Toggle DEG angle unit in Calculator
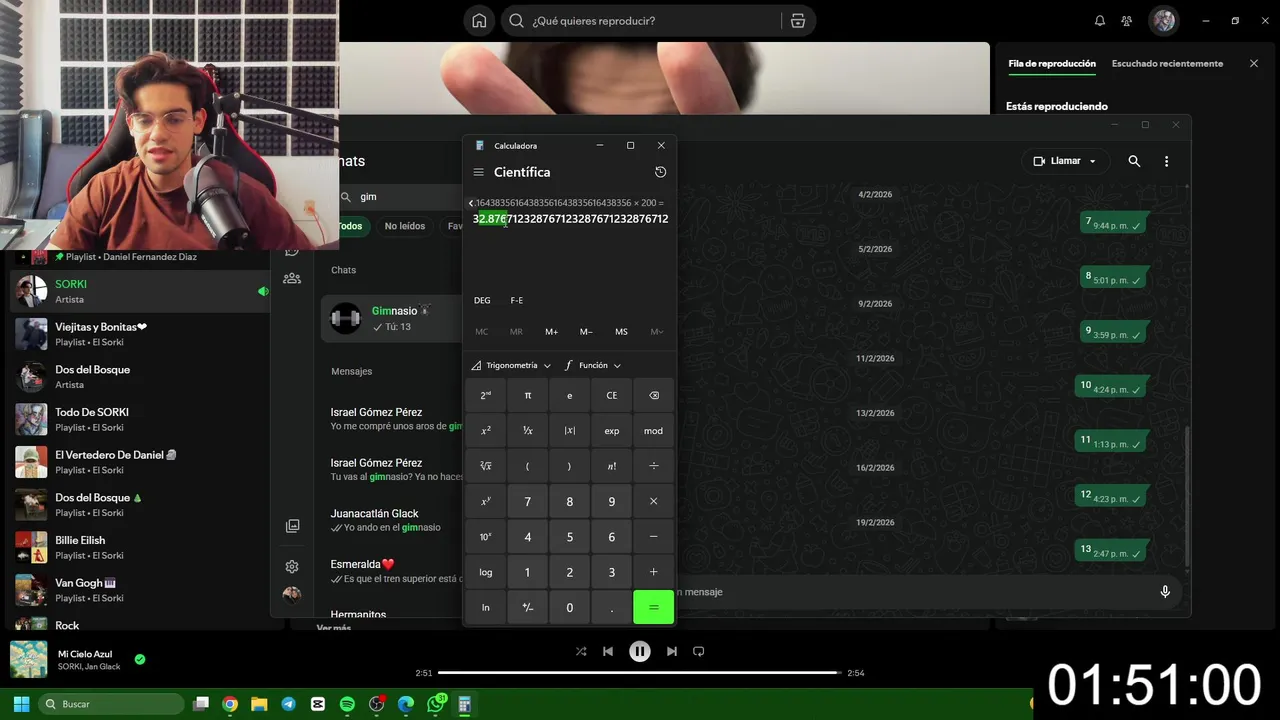This screenshot has width=1280, height=720. (482, 300)
